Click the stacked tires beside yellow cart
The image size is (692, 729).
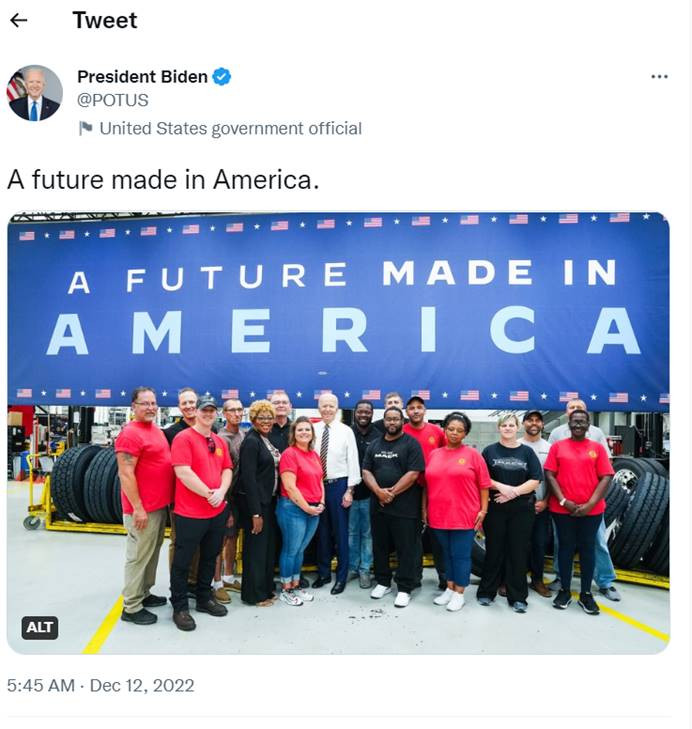click(86, 484)
